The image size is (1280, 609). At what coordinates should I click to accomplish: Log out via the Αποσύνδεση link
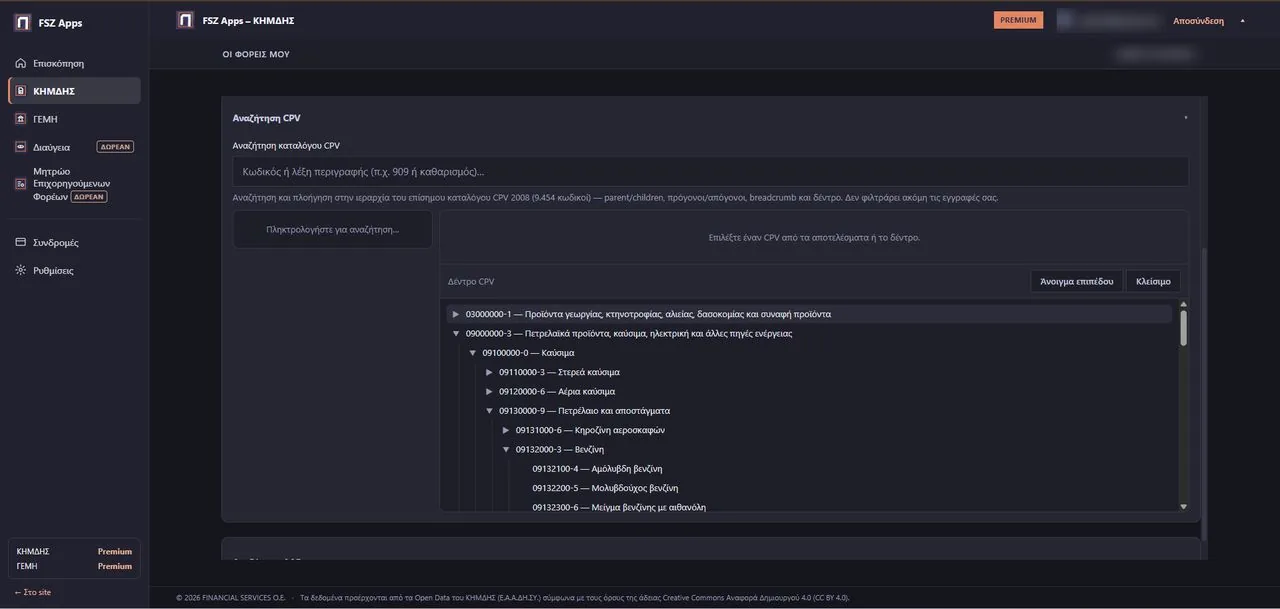pos(1198,21)
